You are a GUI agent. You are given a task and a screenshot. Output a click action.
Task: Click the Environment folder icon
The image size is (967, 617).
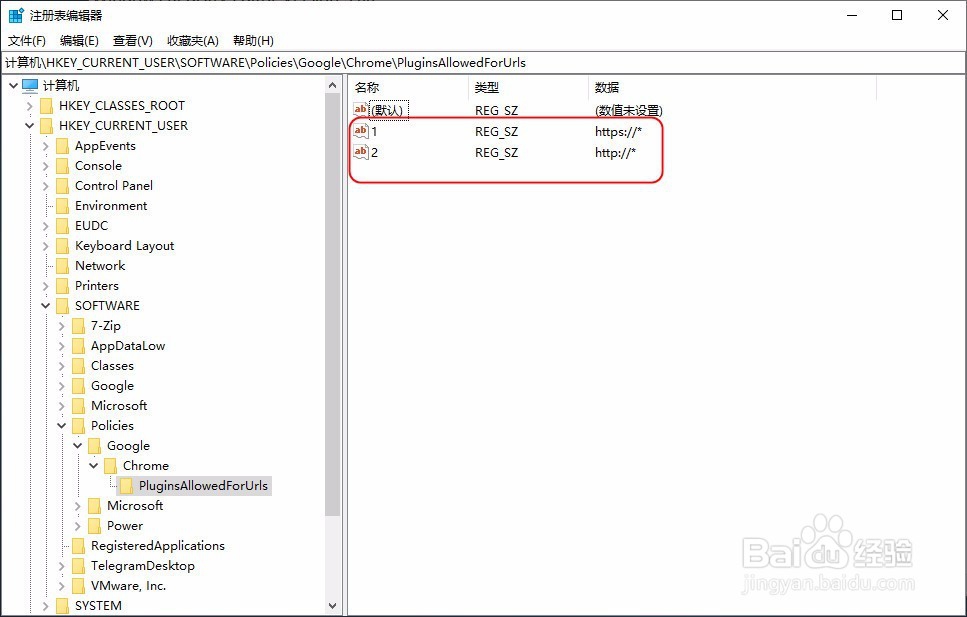click(x=62, y=206)
